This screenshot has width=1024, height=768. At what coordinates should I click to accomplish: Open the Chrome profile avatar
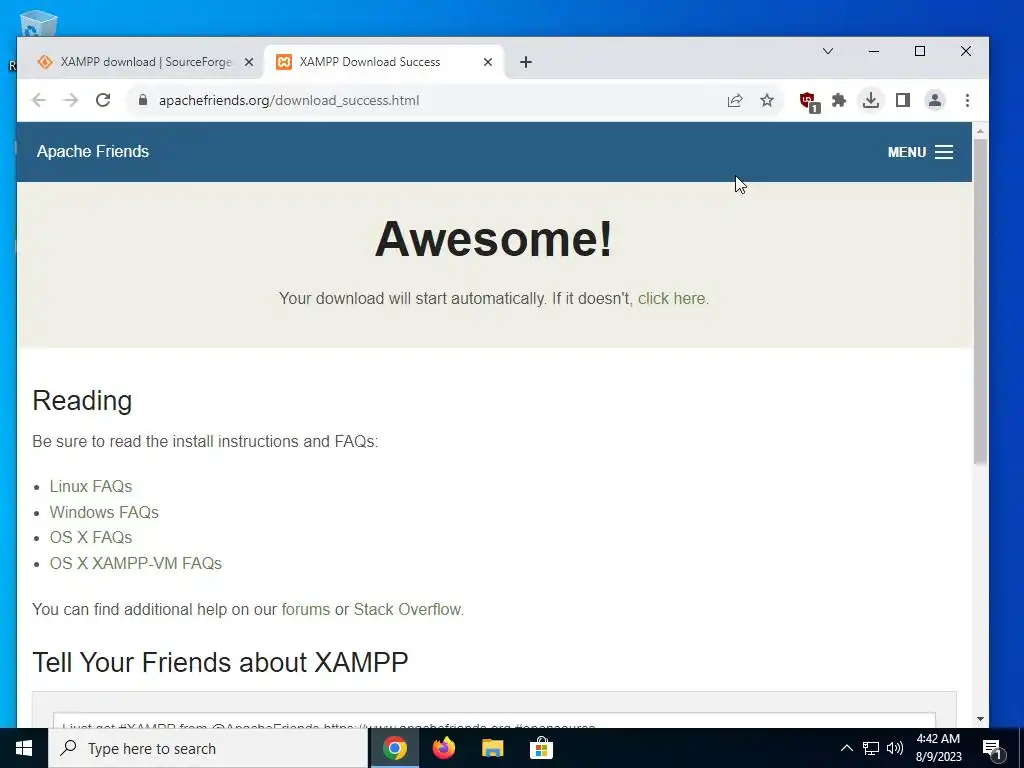pos(935,101)
